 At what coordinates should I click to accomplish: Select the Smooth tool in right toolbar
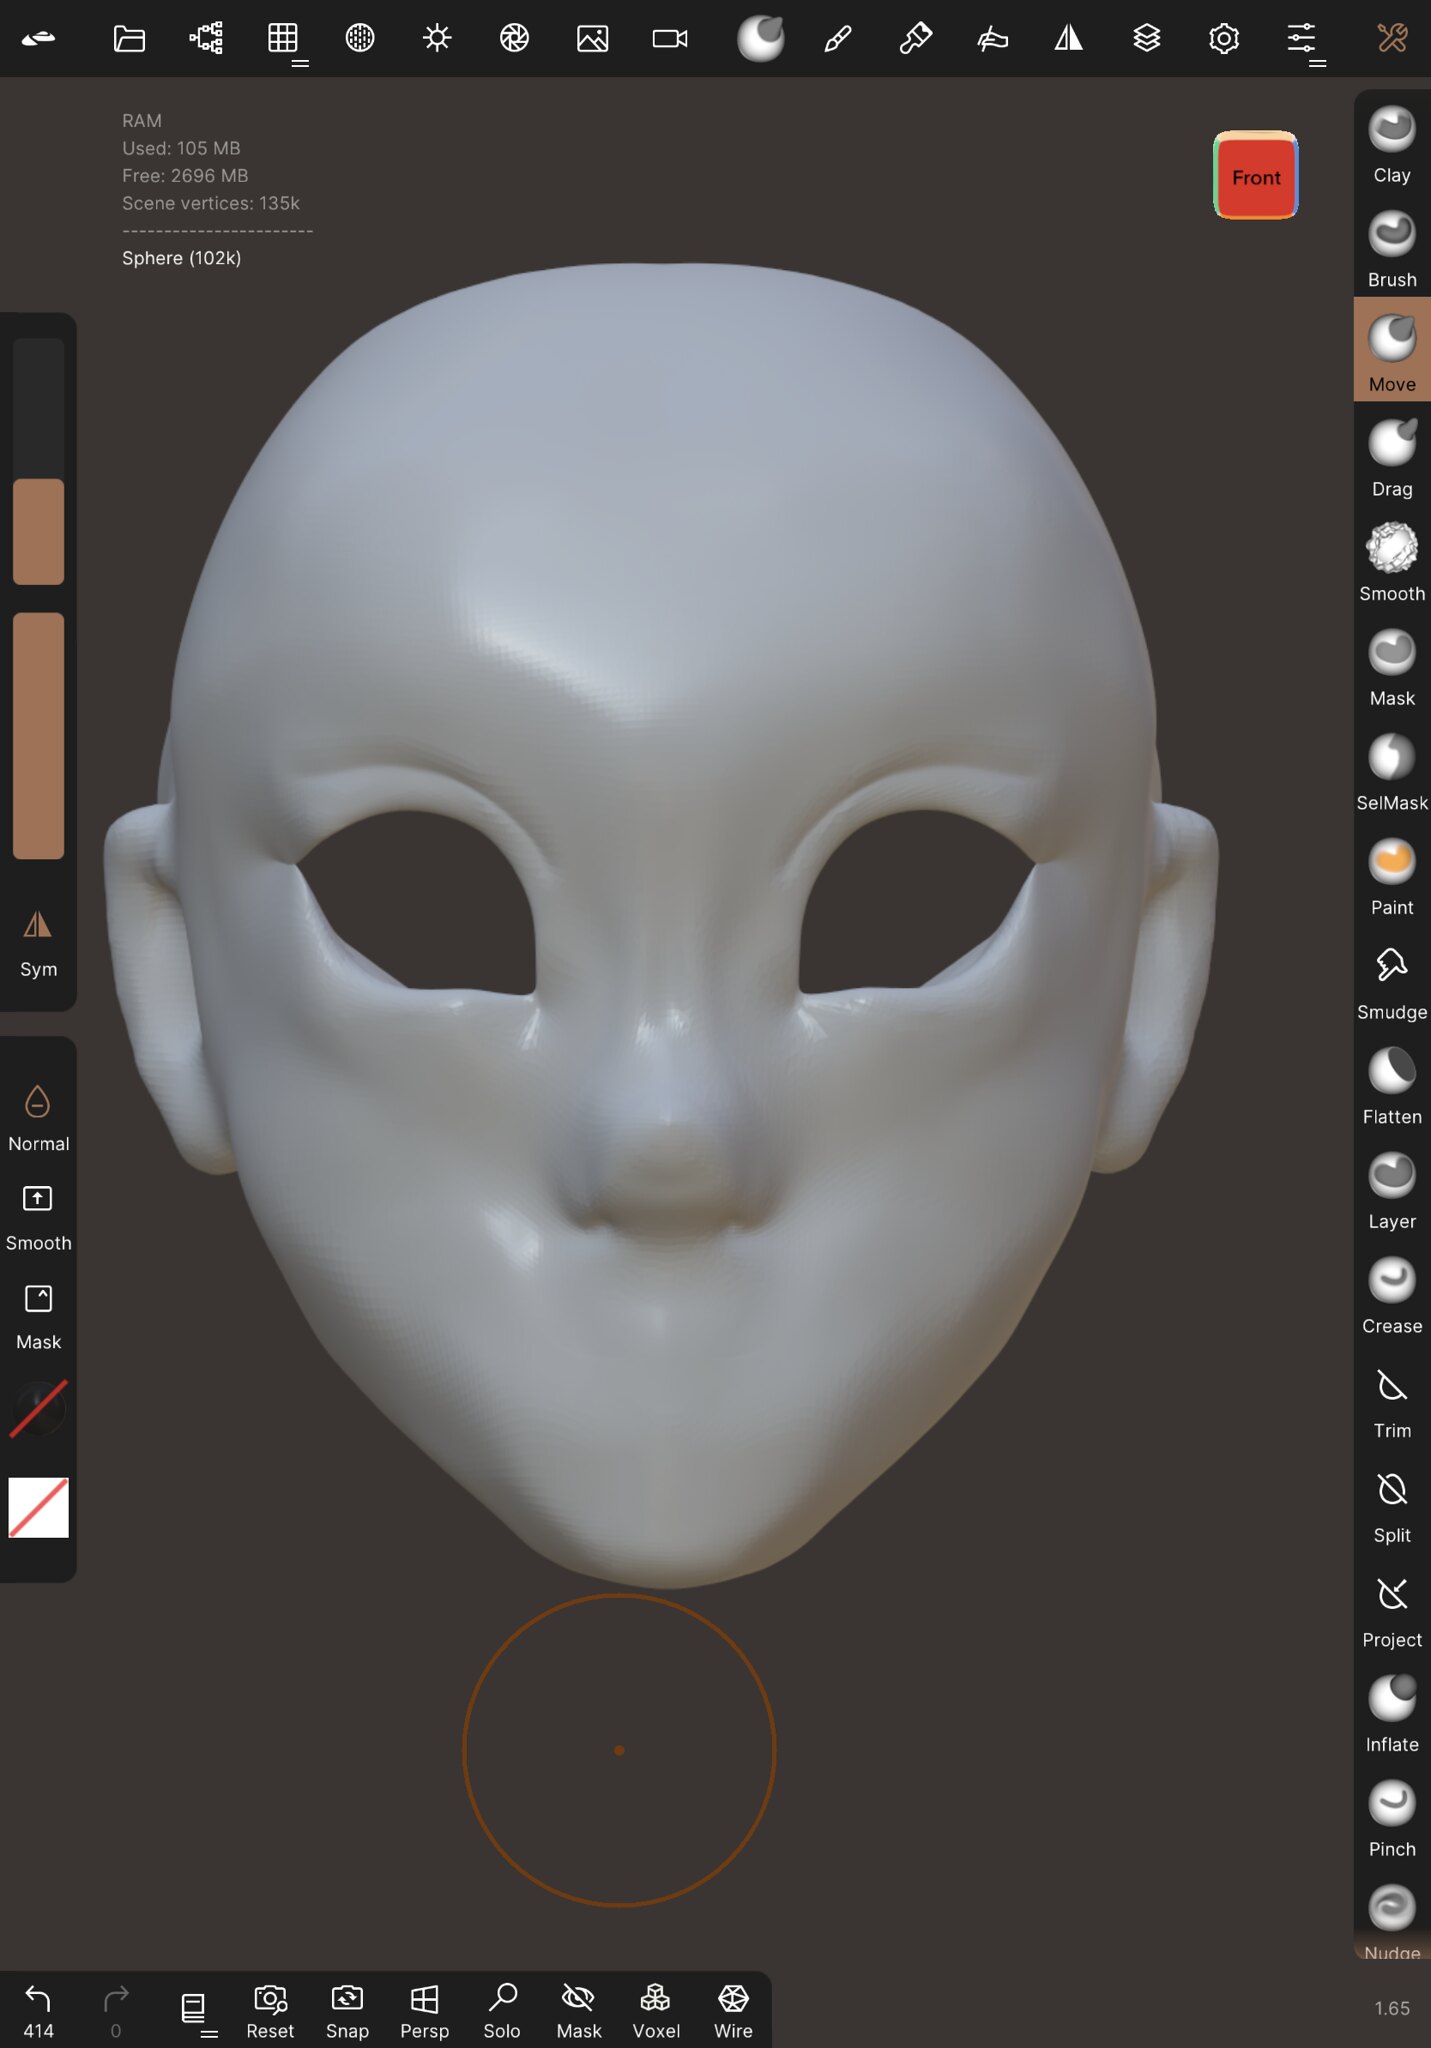[1392, 563]
